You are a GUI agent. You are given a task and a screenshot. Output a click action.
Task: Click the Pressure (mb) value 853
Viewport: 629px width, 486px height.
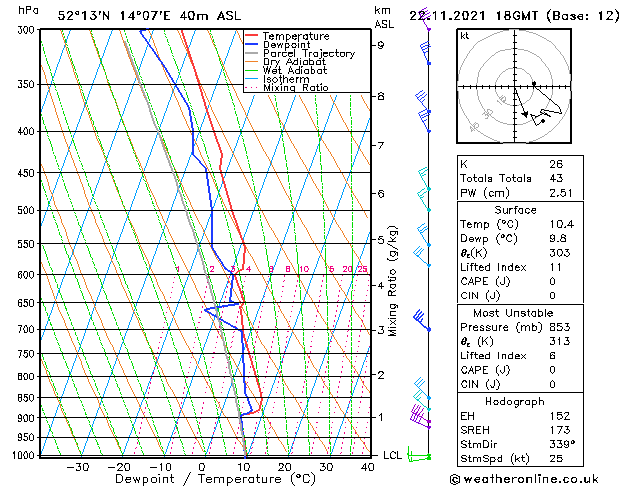coord(560,327)
